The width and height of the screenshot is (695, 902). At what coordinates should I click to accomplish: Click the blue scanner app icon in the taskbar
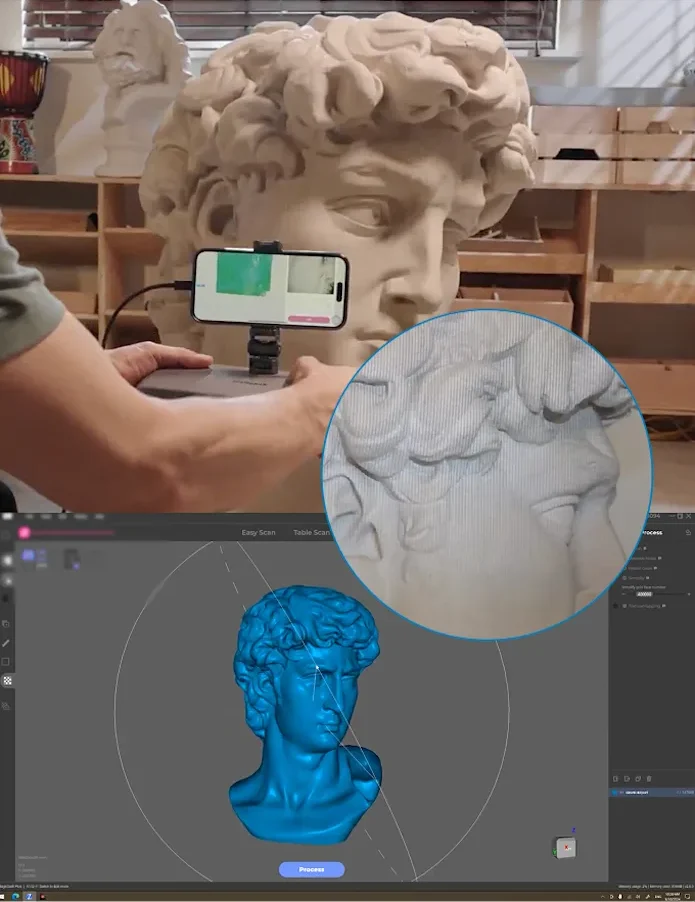[29, 896]
